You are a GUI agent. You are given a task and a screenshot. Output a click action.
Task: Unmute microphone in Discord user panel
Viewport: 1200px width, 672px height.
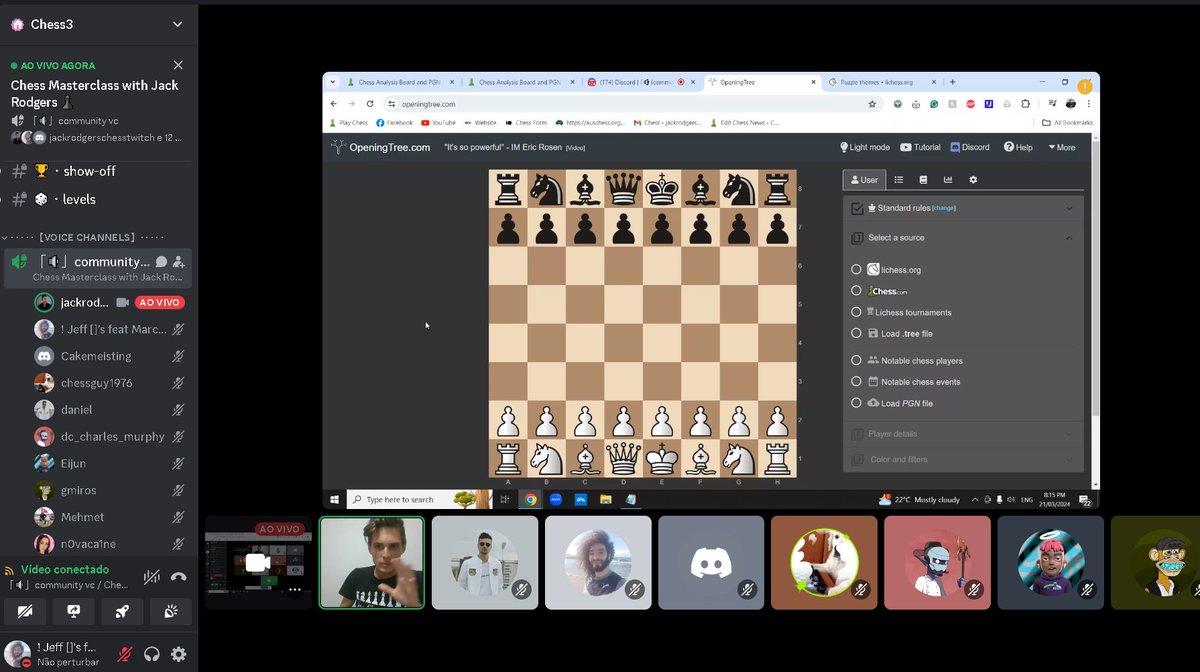click(x=125, y=654)
